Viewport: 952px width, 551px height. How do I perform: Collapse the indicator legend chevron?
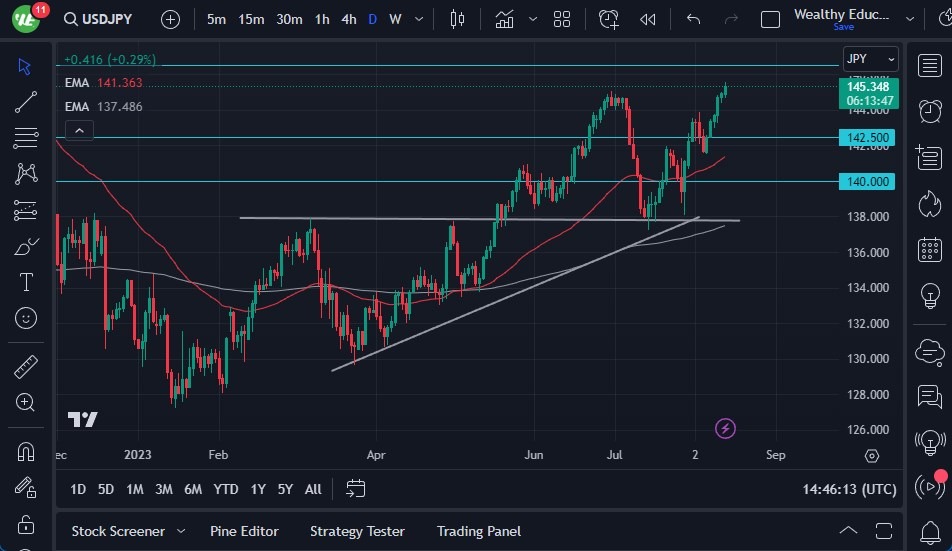78,129
